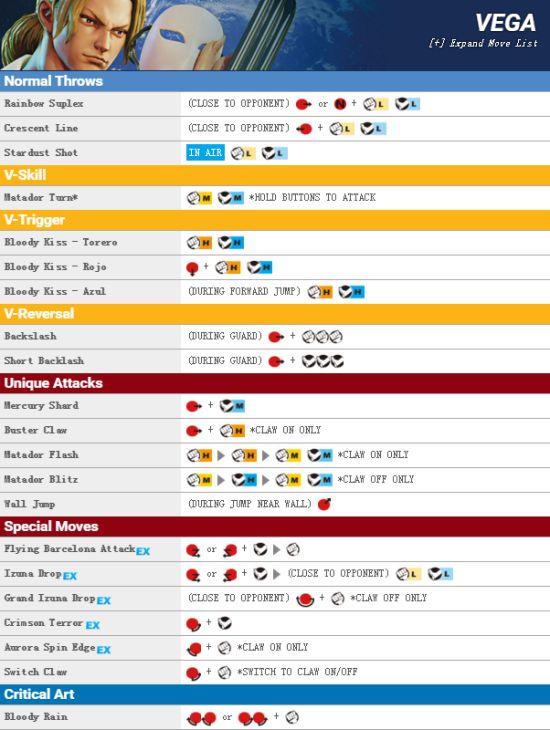Click the up-forward direction icon in Wall Jump row

point(324,504)
